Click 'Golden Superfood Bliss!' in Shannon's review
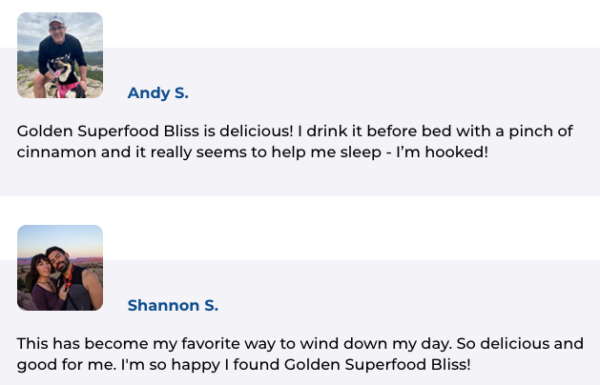Viewport: 600px width, 385px height. pos(377,365)
